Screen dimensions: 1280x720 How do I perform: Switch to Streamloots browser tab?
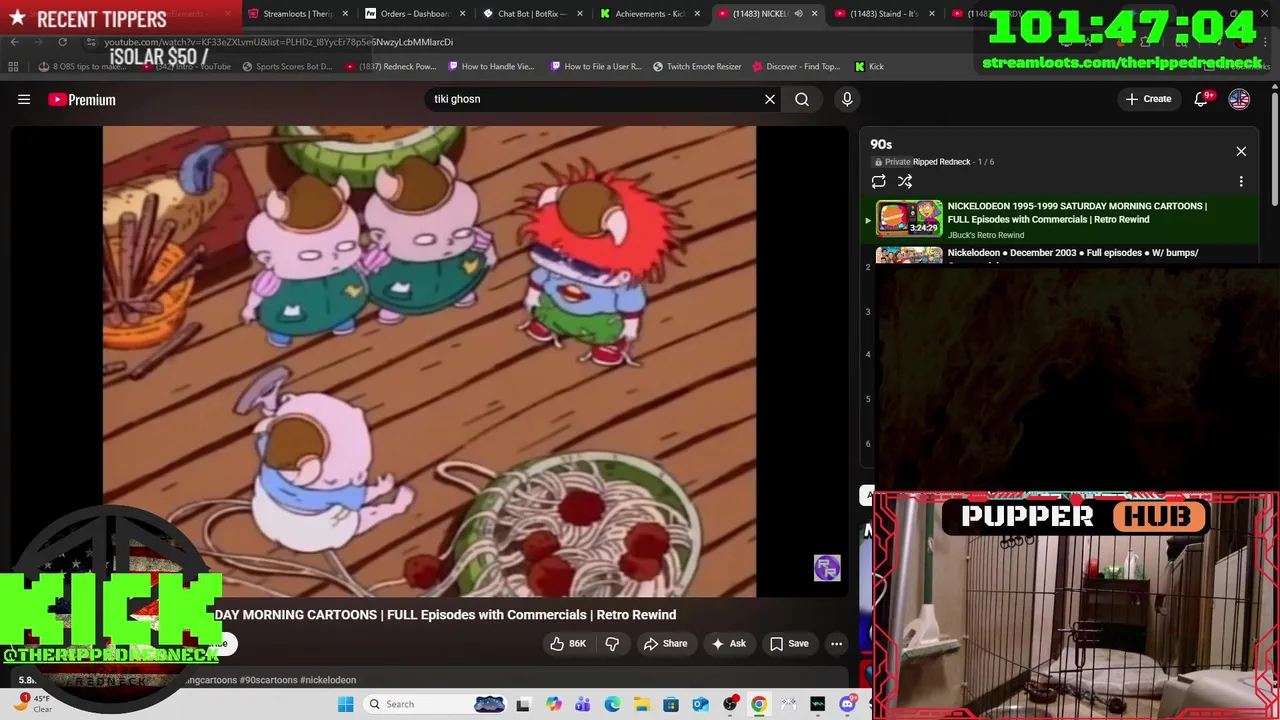[x=297, y=14]
